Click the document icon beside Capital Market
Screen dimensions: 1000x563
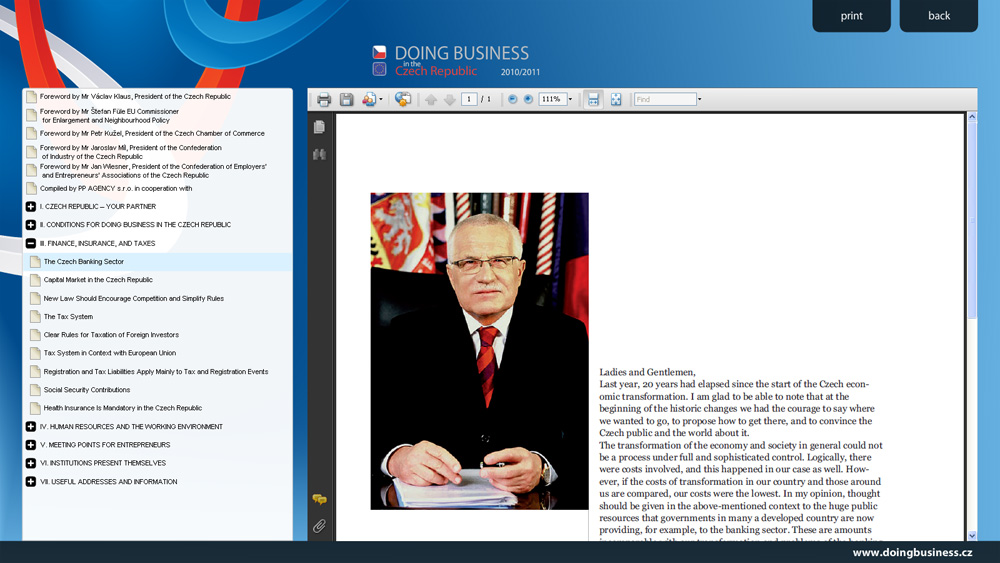point(35,279)
